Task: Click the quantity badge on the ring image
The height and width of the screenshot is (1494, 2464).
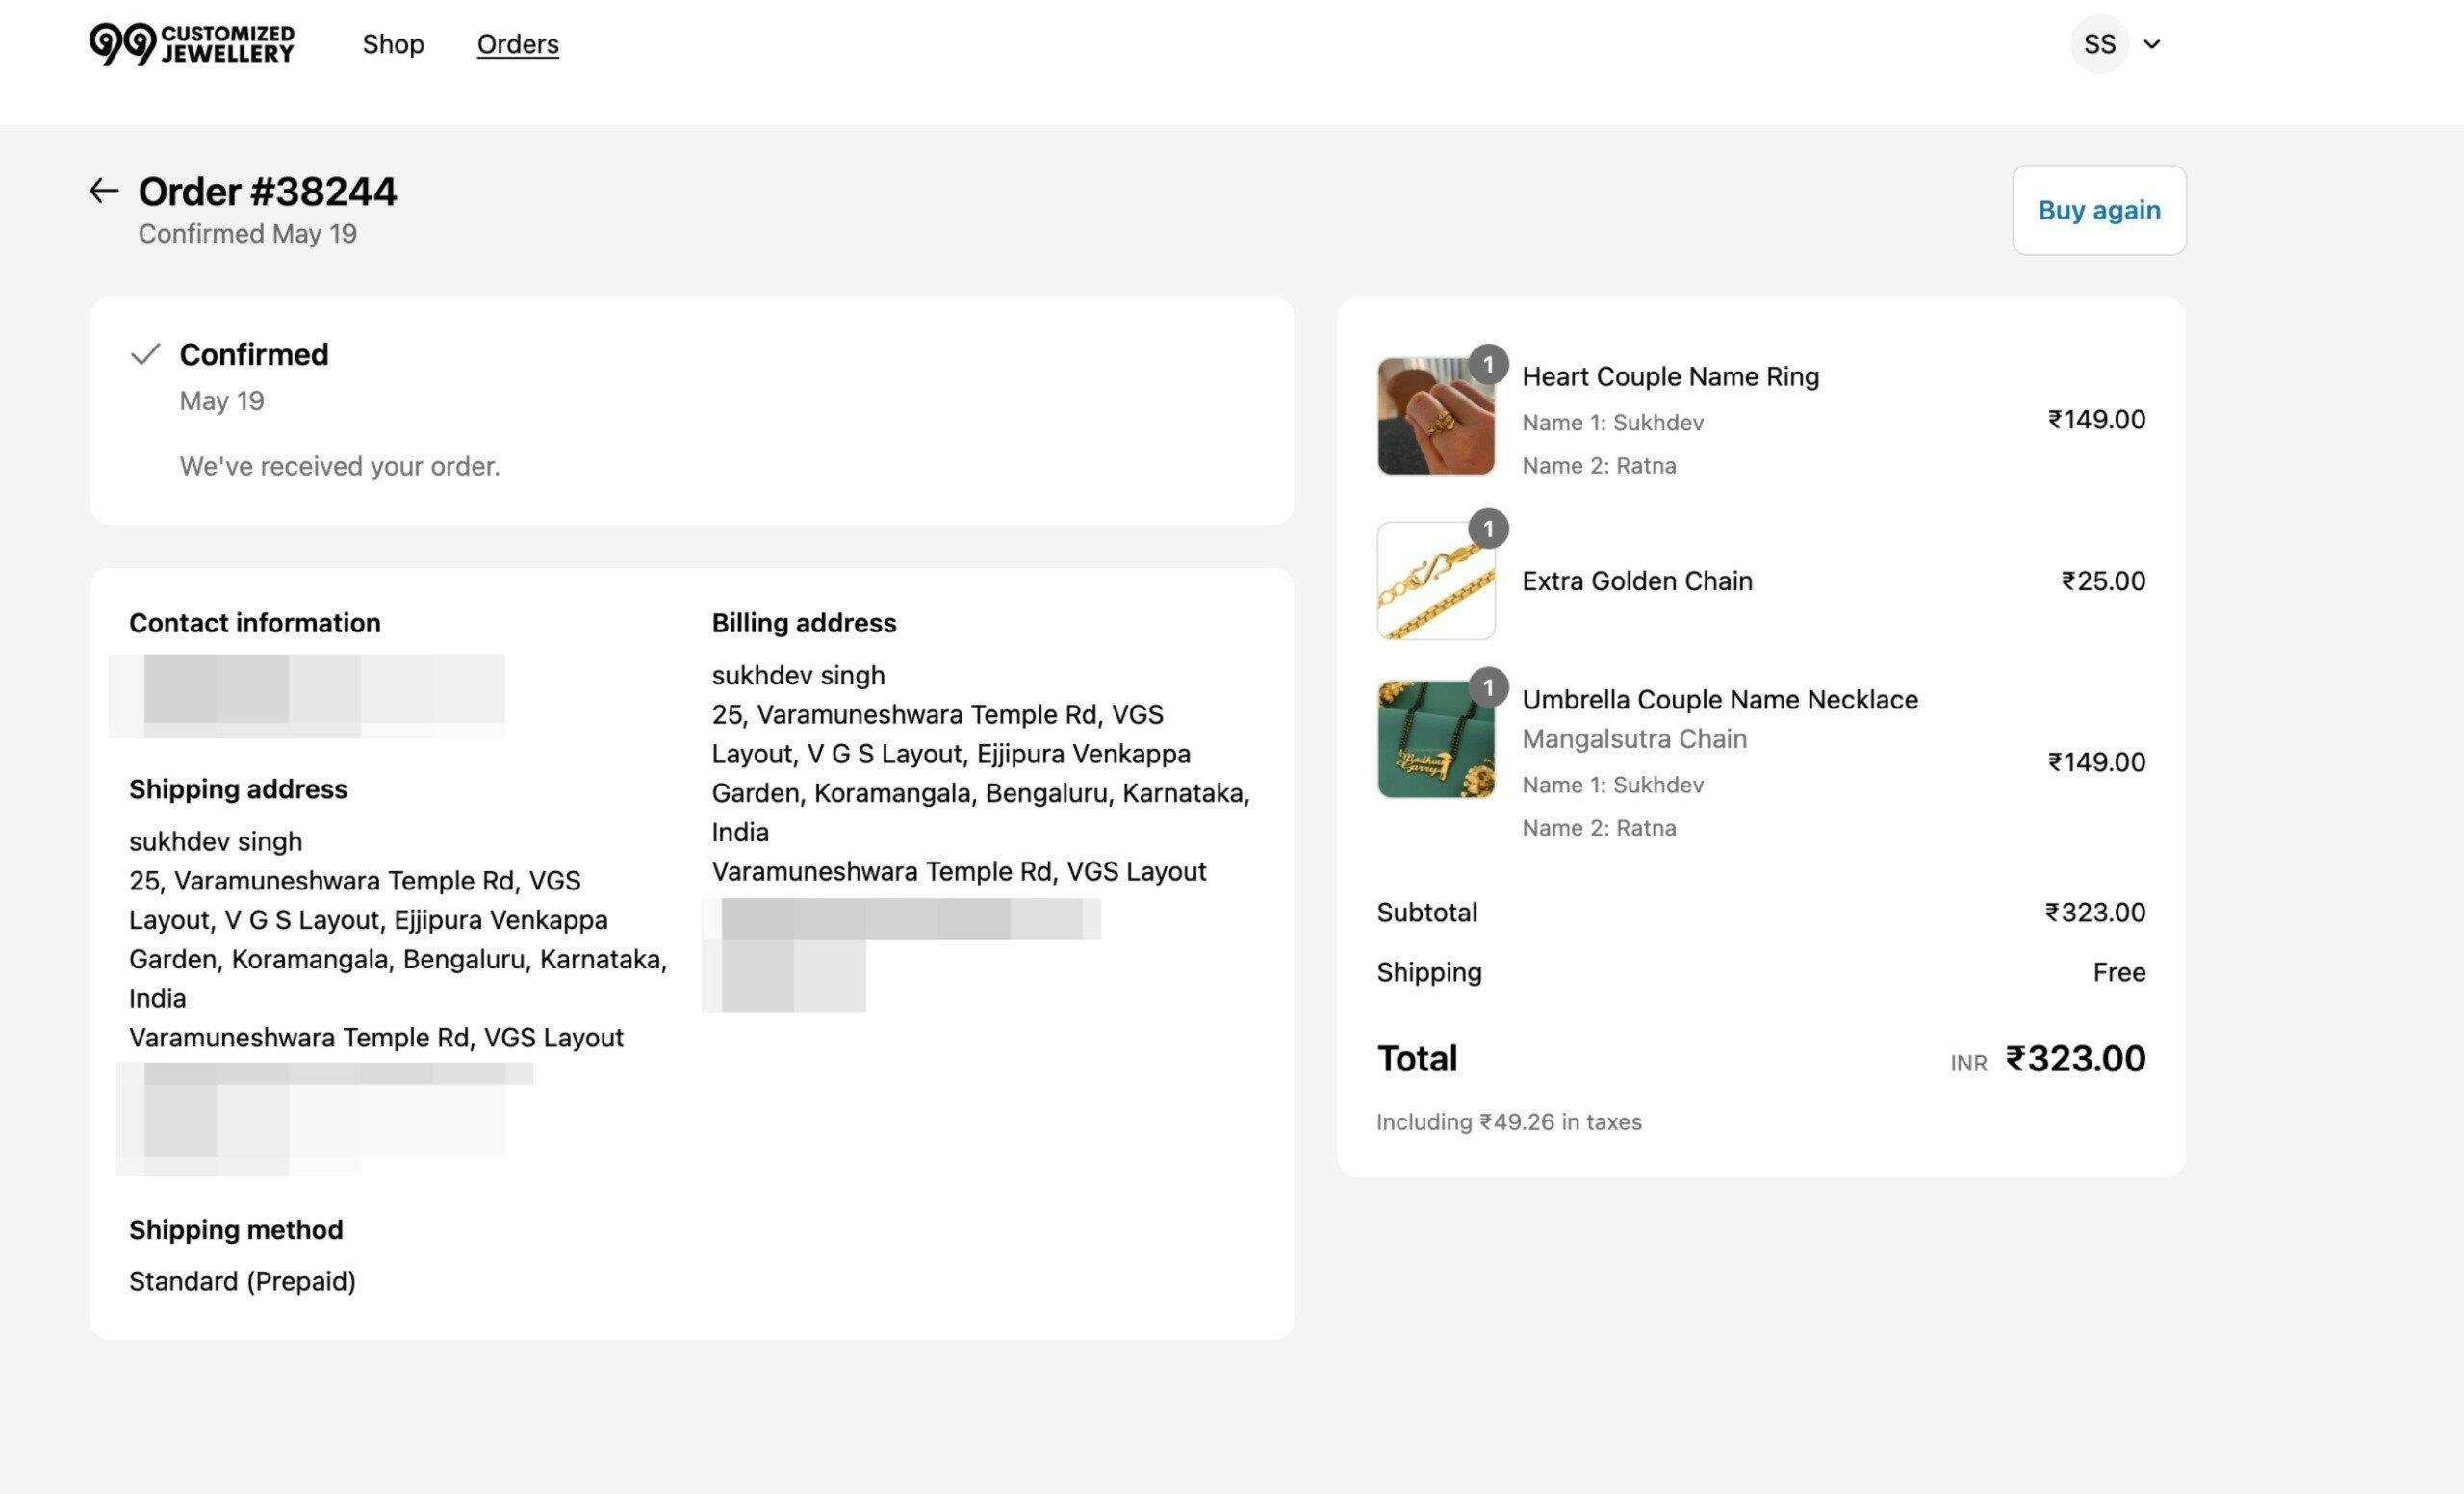Action: pos(1488,365)
